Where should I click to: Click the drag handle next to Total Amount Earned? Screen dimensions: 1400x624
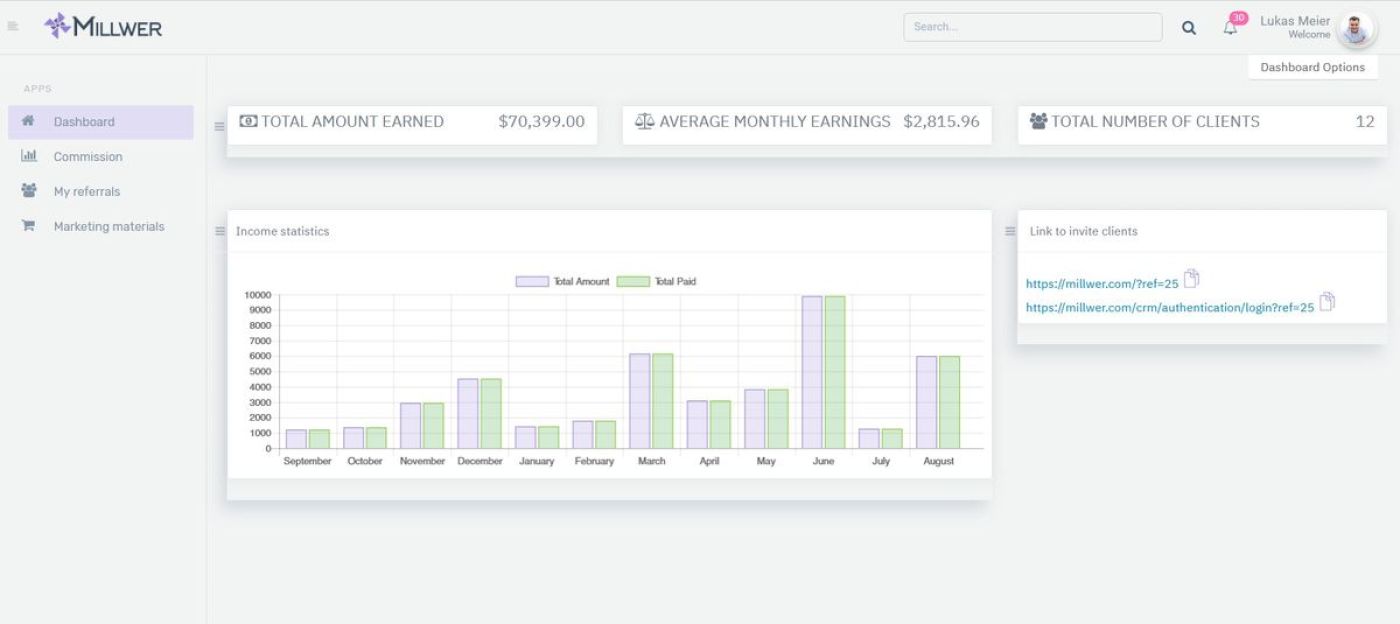coord(219,126)
